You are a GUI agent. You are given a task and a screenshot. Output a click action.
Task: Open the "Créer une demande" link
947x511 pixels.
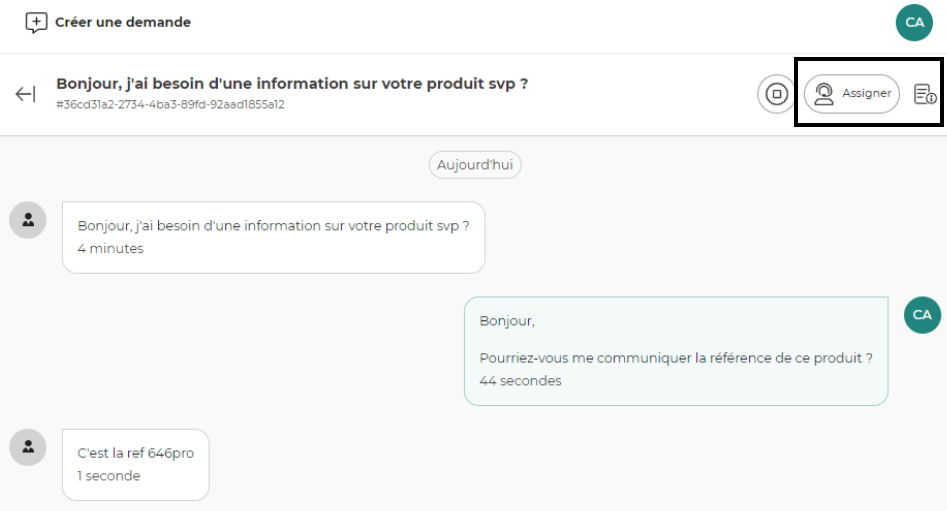coord(122,22)
